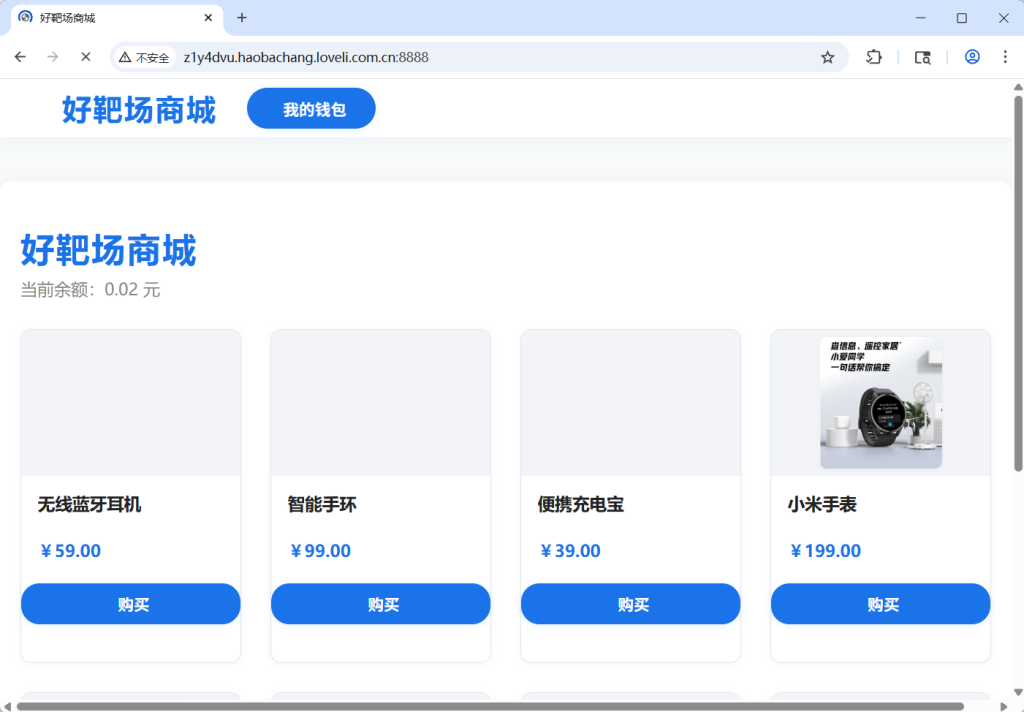Bookmark this page with star icon

(827, 57)
